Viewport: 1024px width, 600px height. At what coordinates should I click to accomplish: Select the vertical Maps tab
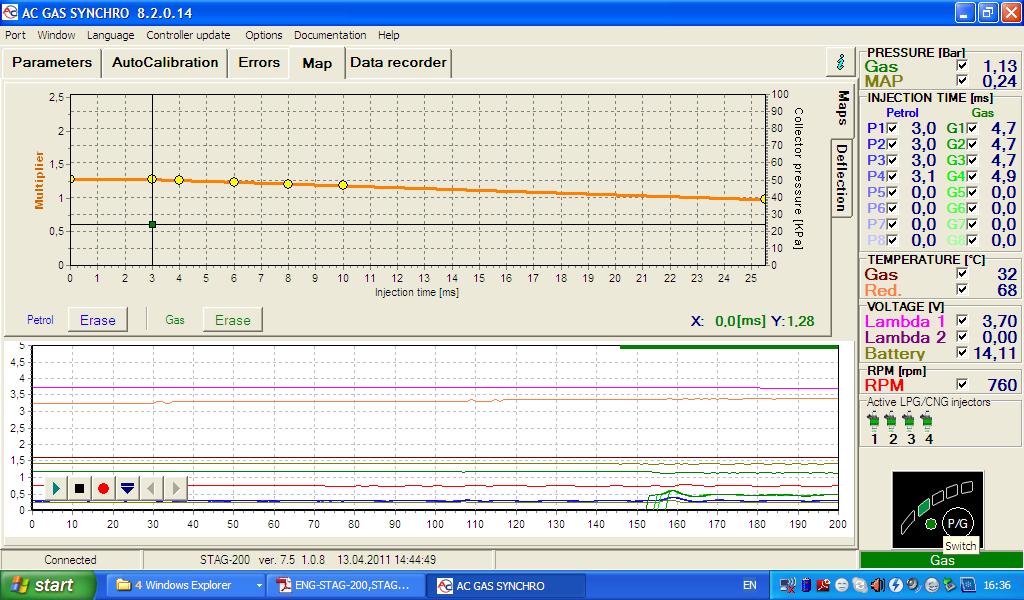point(842,108)
